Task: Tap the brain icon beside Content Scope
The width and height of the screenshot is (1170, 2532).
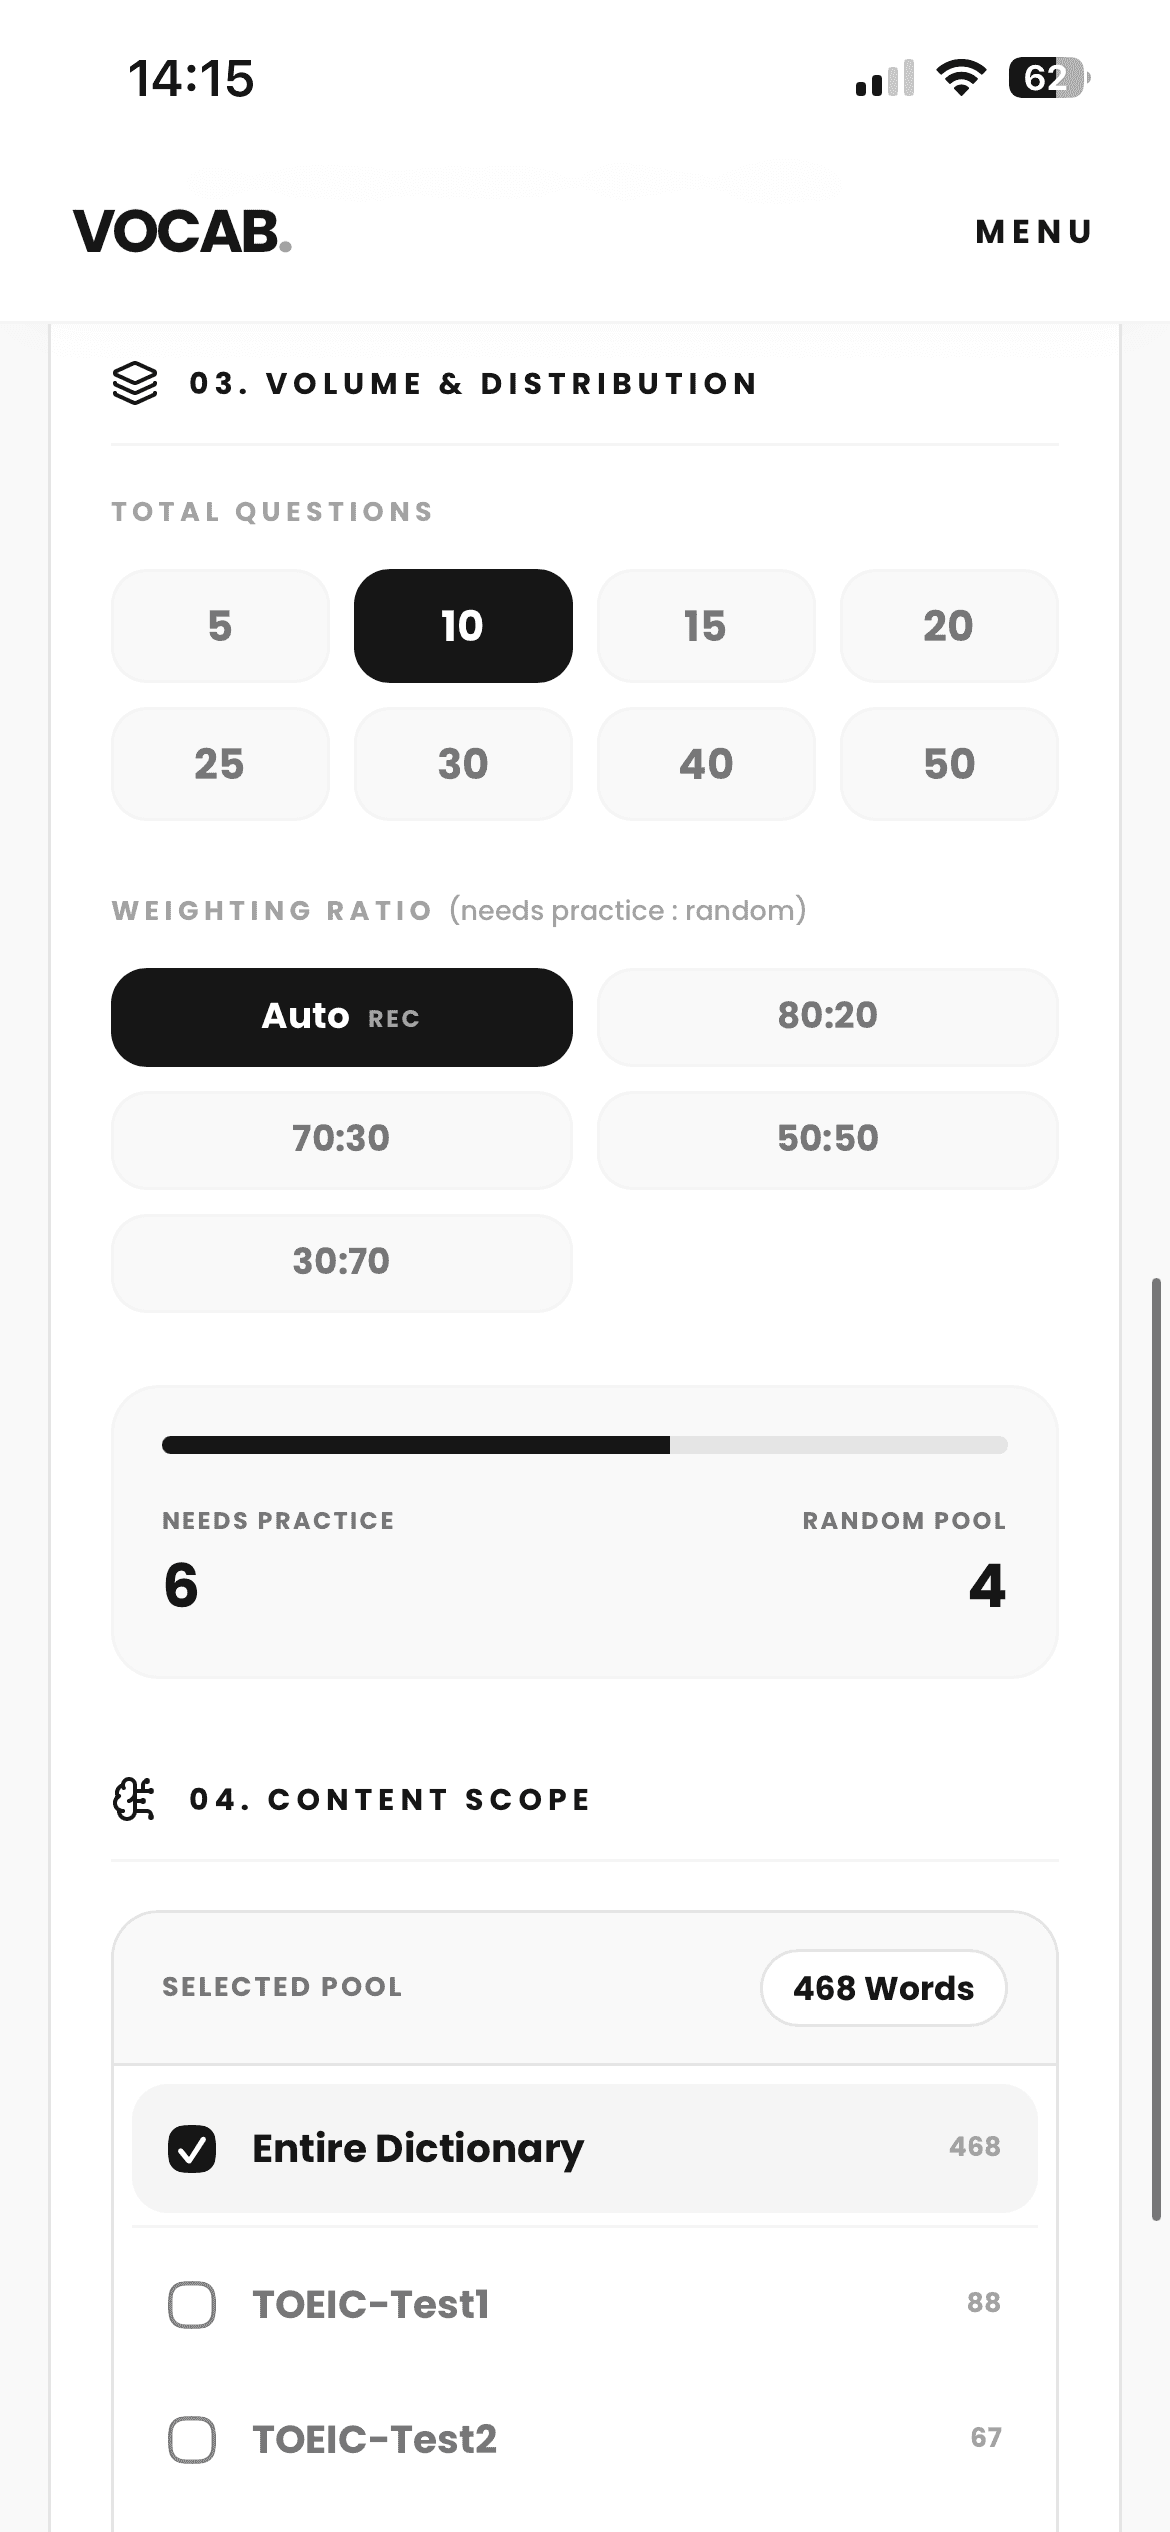Action: [x=134, y=1799]
